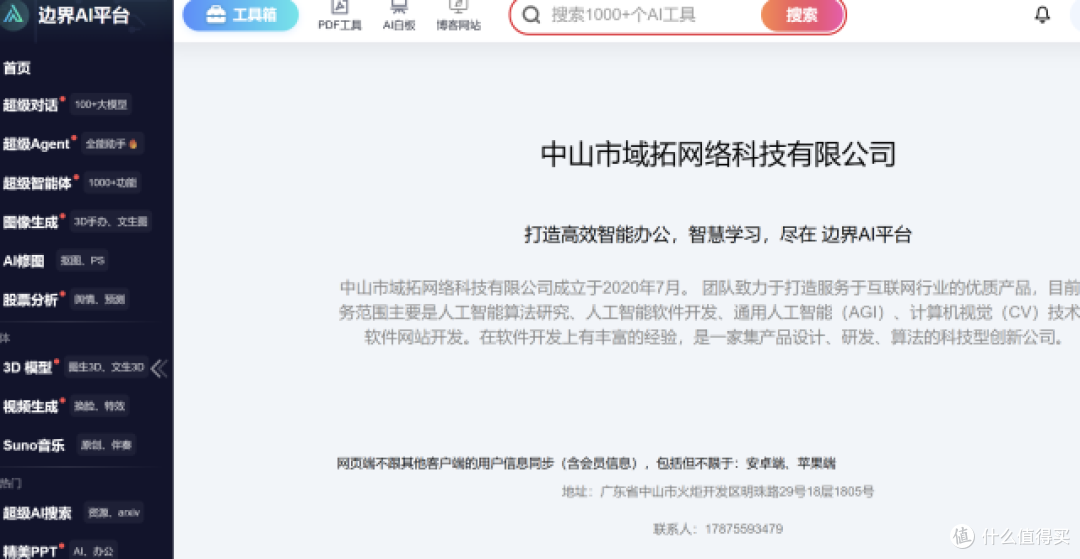Click the 换脸、特效 tag
Viewport: 1080px width, 559px height.
click(100, 406)
